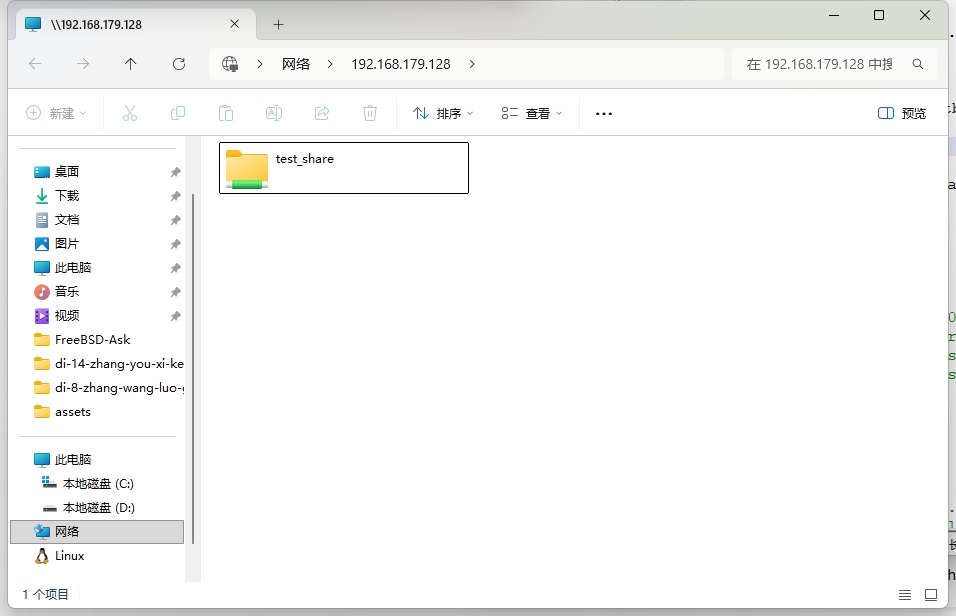Go up one folder level
956x616 pixels.
click(x=130, y=64)
